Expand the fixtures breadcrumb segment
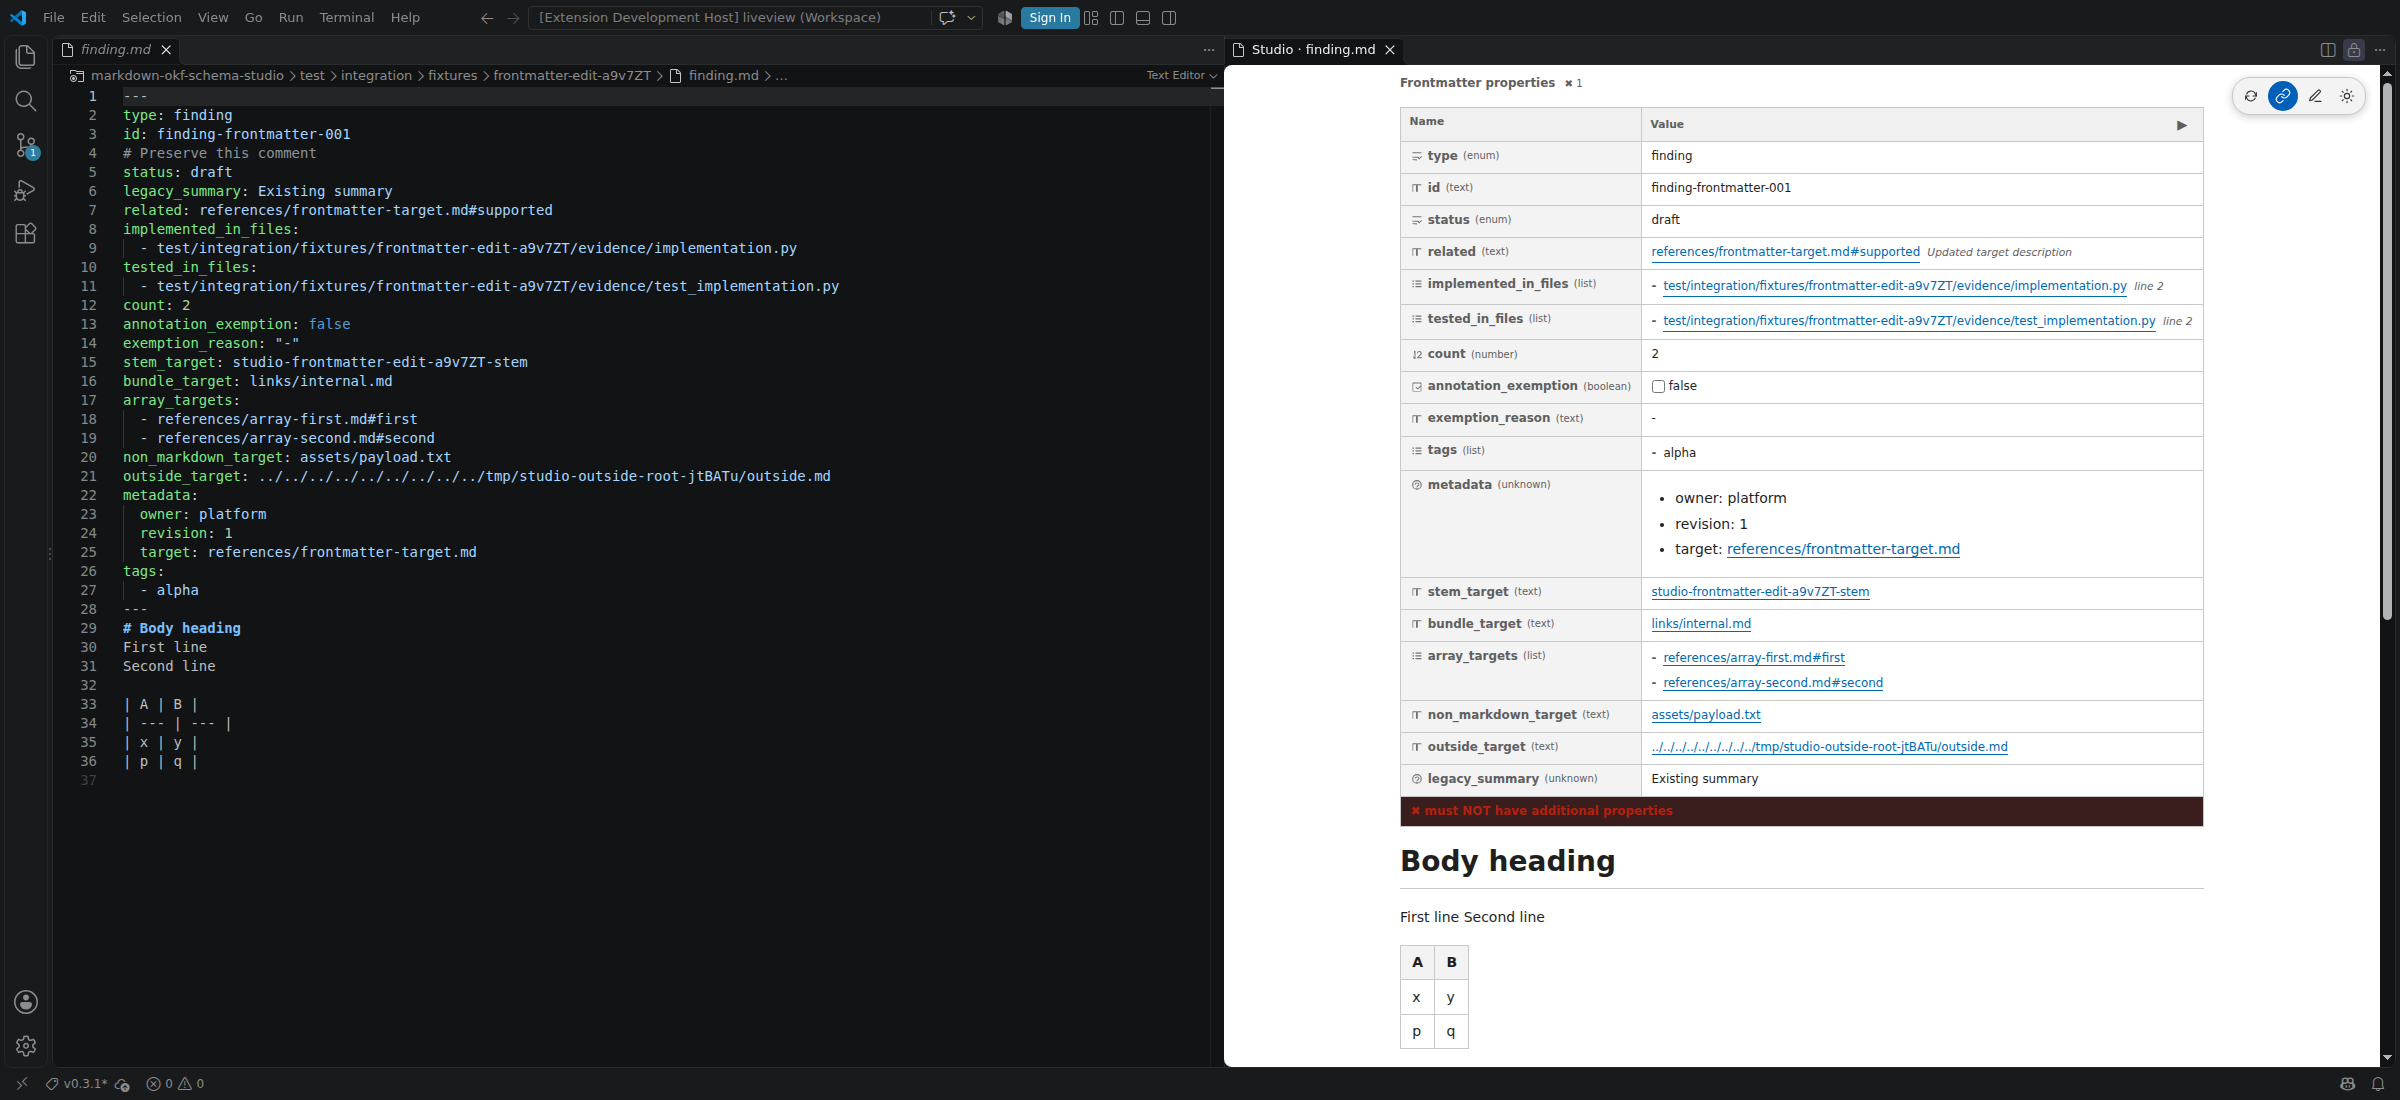Viewport: 2400px width, 1100px height. click(452, 76)
